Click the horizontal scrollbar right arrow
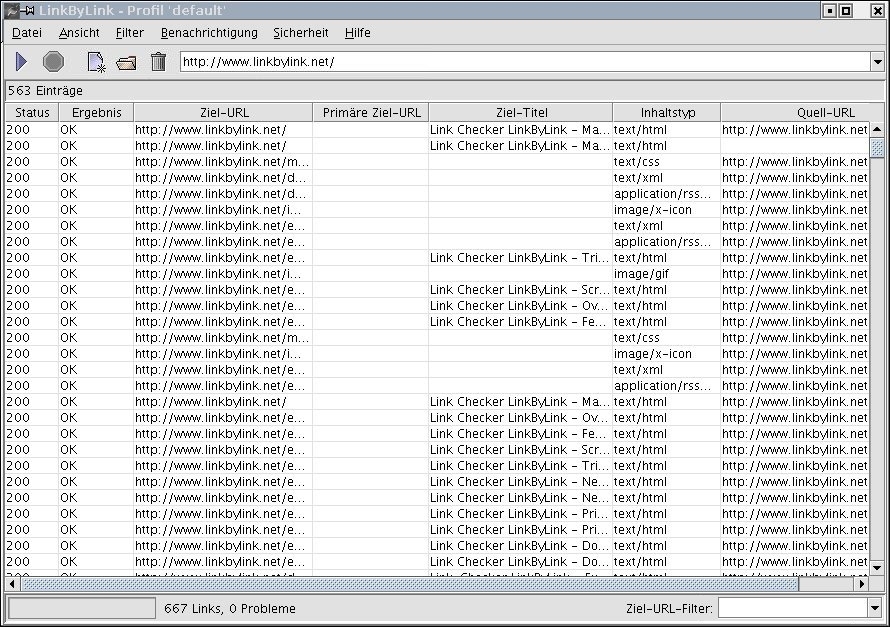The height and width of the screenshot is (627, 890). tap(862, 583)
